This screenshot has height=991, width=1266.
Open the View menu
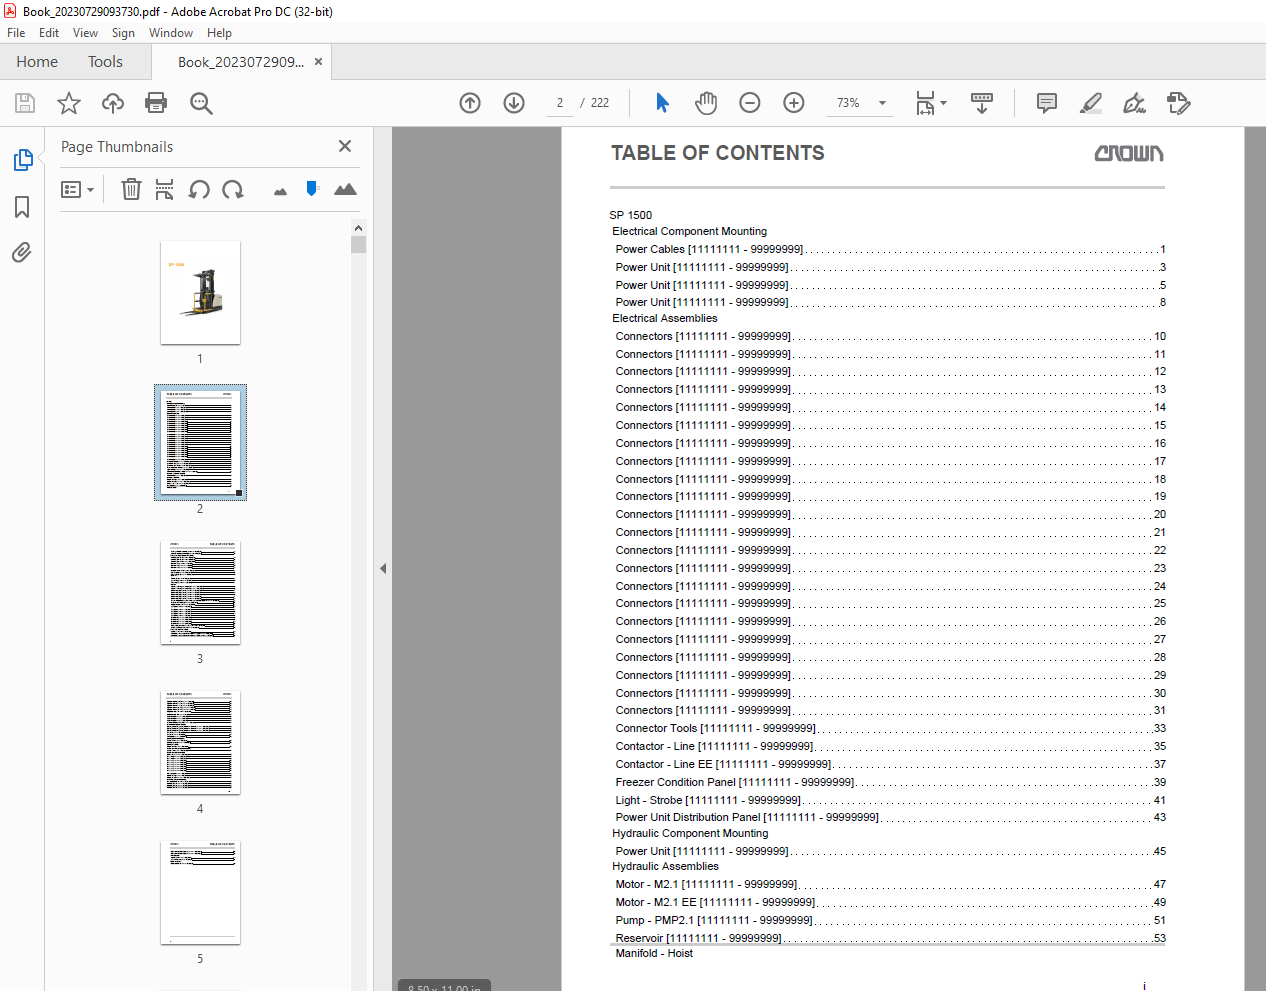click(85, 33)
